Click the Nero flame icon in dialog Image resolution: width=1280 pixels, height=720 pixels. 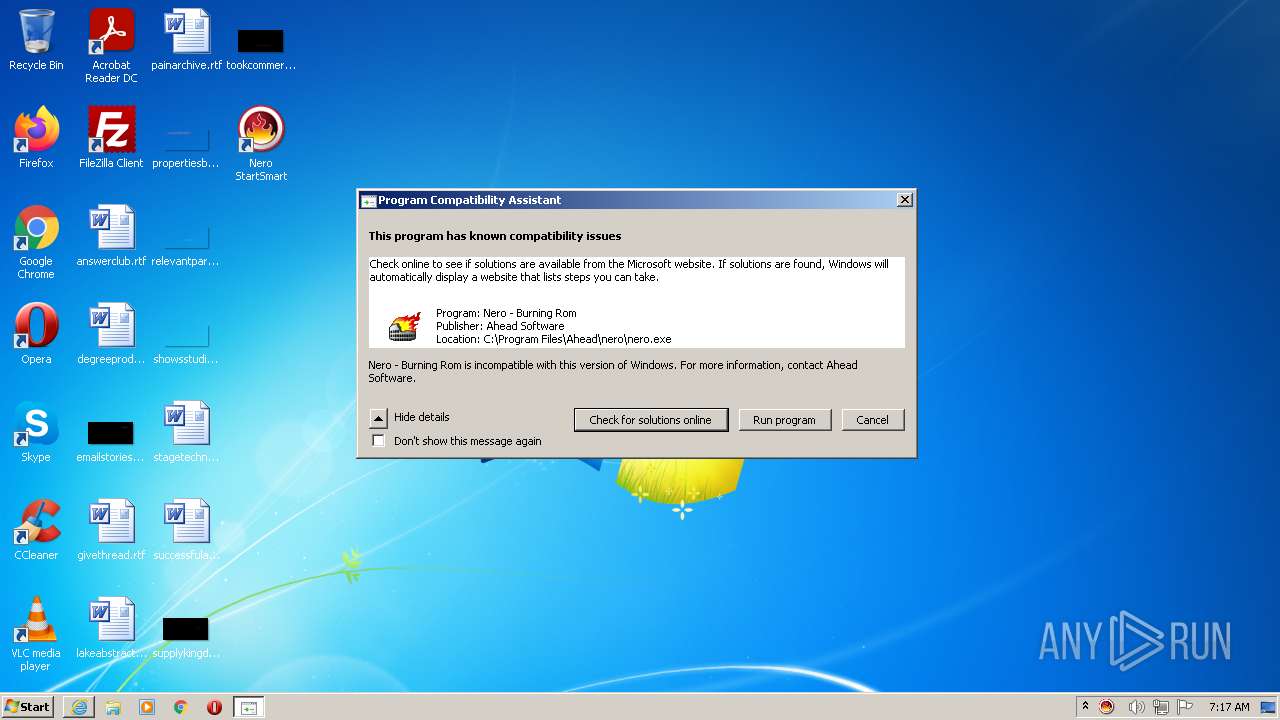tap(405, 326)
